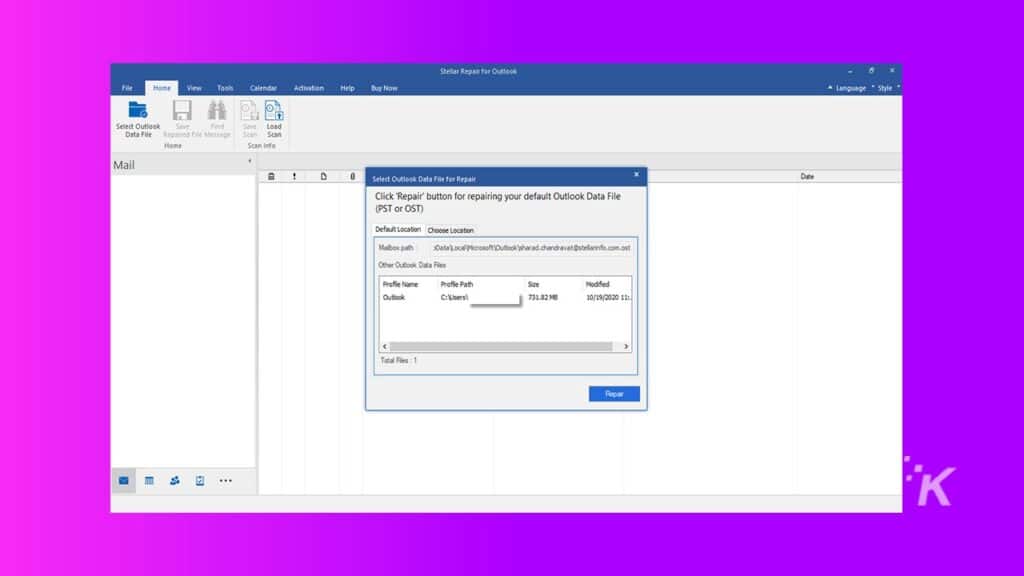Select Outlook profile row

click(505, 298)
